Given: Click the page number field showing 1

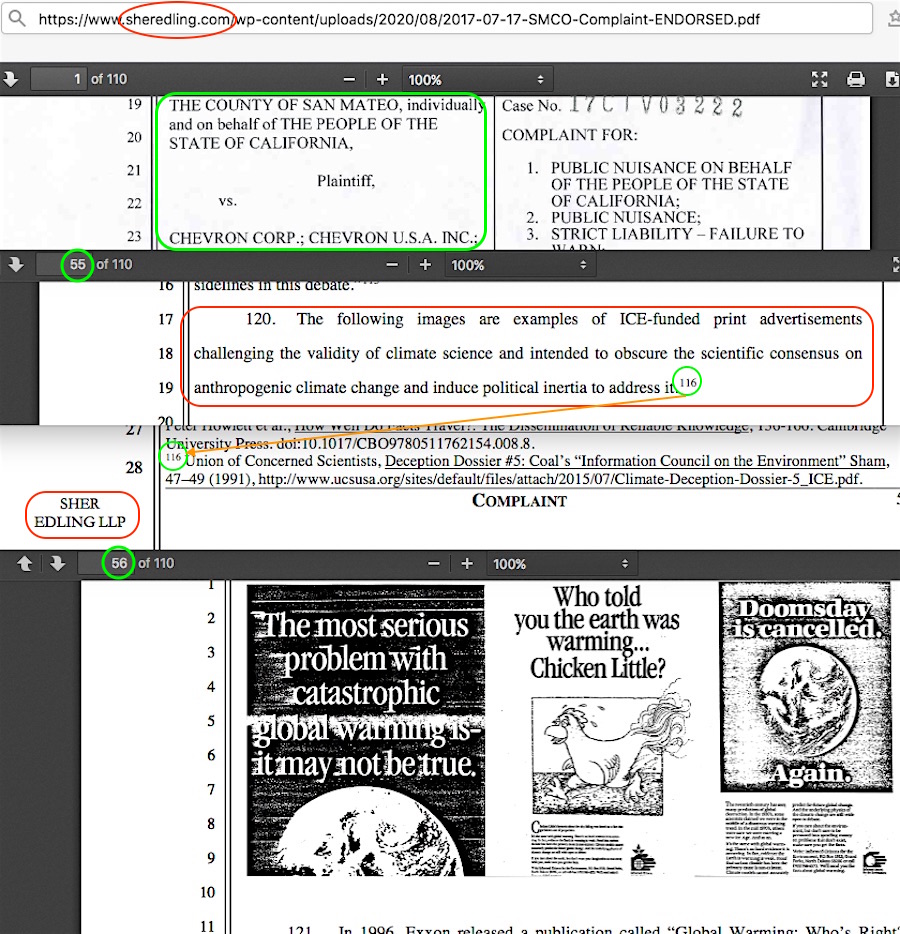Looking at the screenshot, I should (59, 79).
